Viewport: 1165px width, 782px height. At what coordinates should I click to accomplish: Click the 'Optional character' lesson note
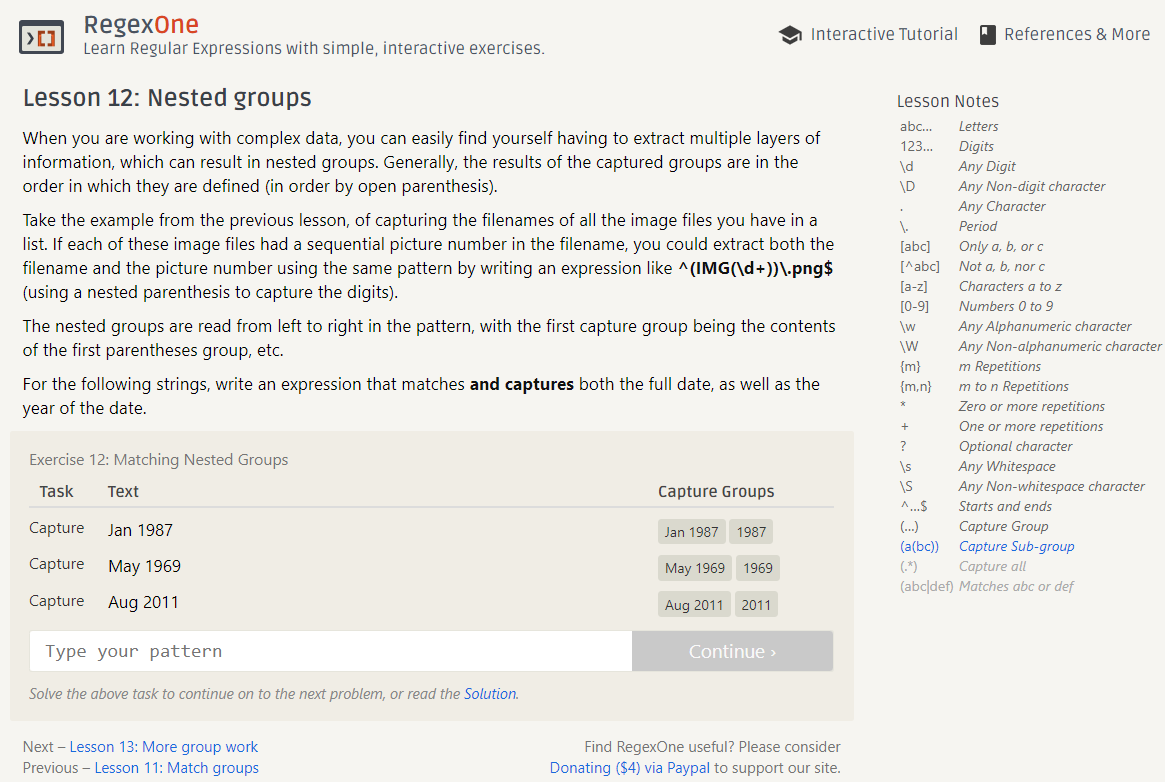1016,446
